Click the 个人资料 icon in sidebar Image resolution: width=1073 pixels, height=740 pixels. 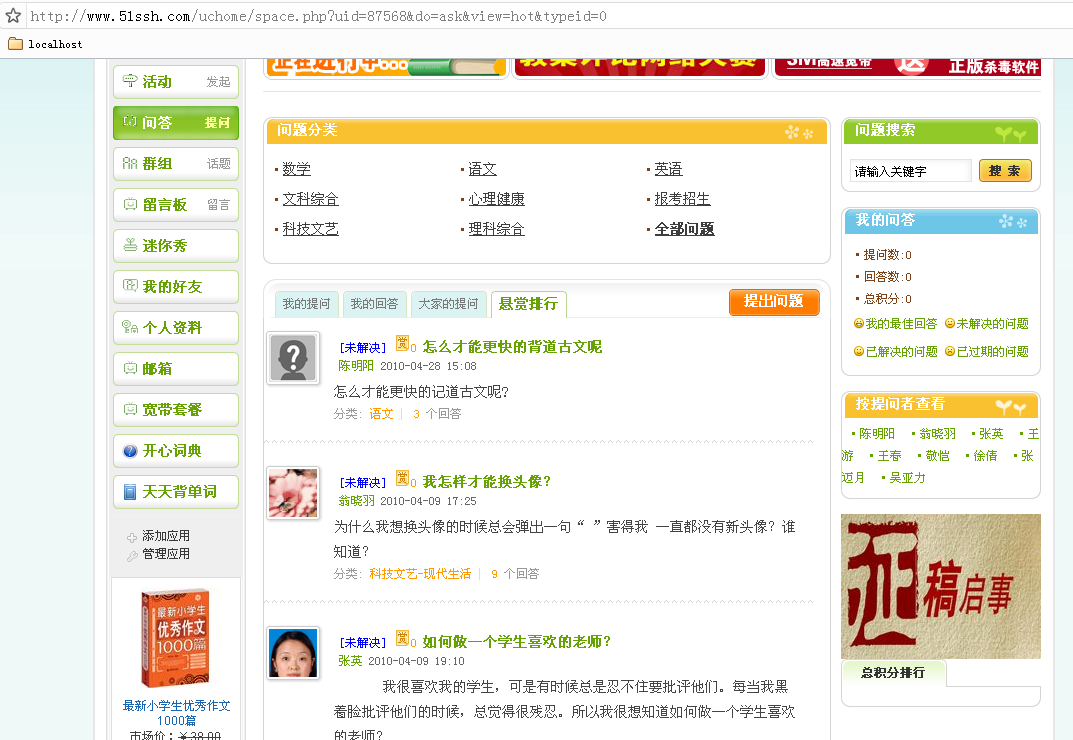[130, 327]
